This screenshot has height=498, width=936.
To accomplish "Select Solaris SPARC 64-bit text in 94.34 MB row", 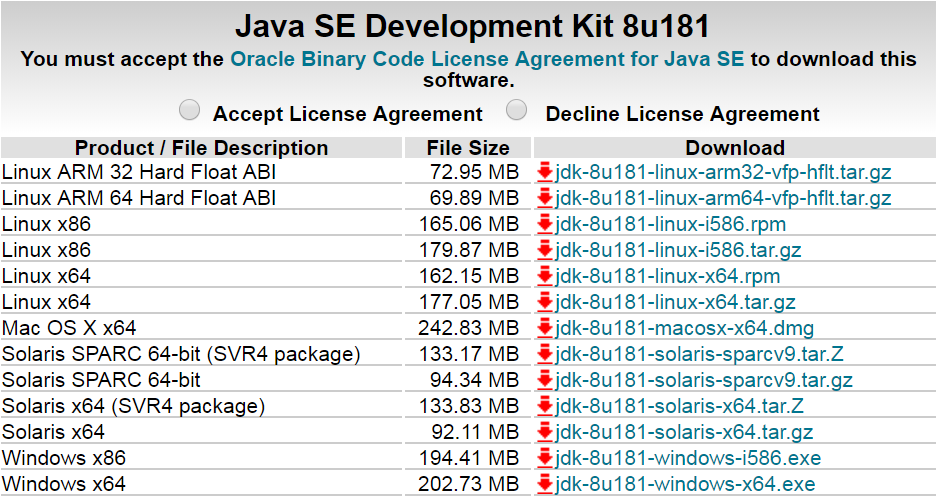I will (101, 380).
